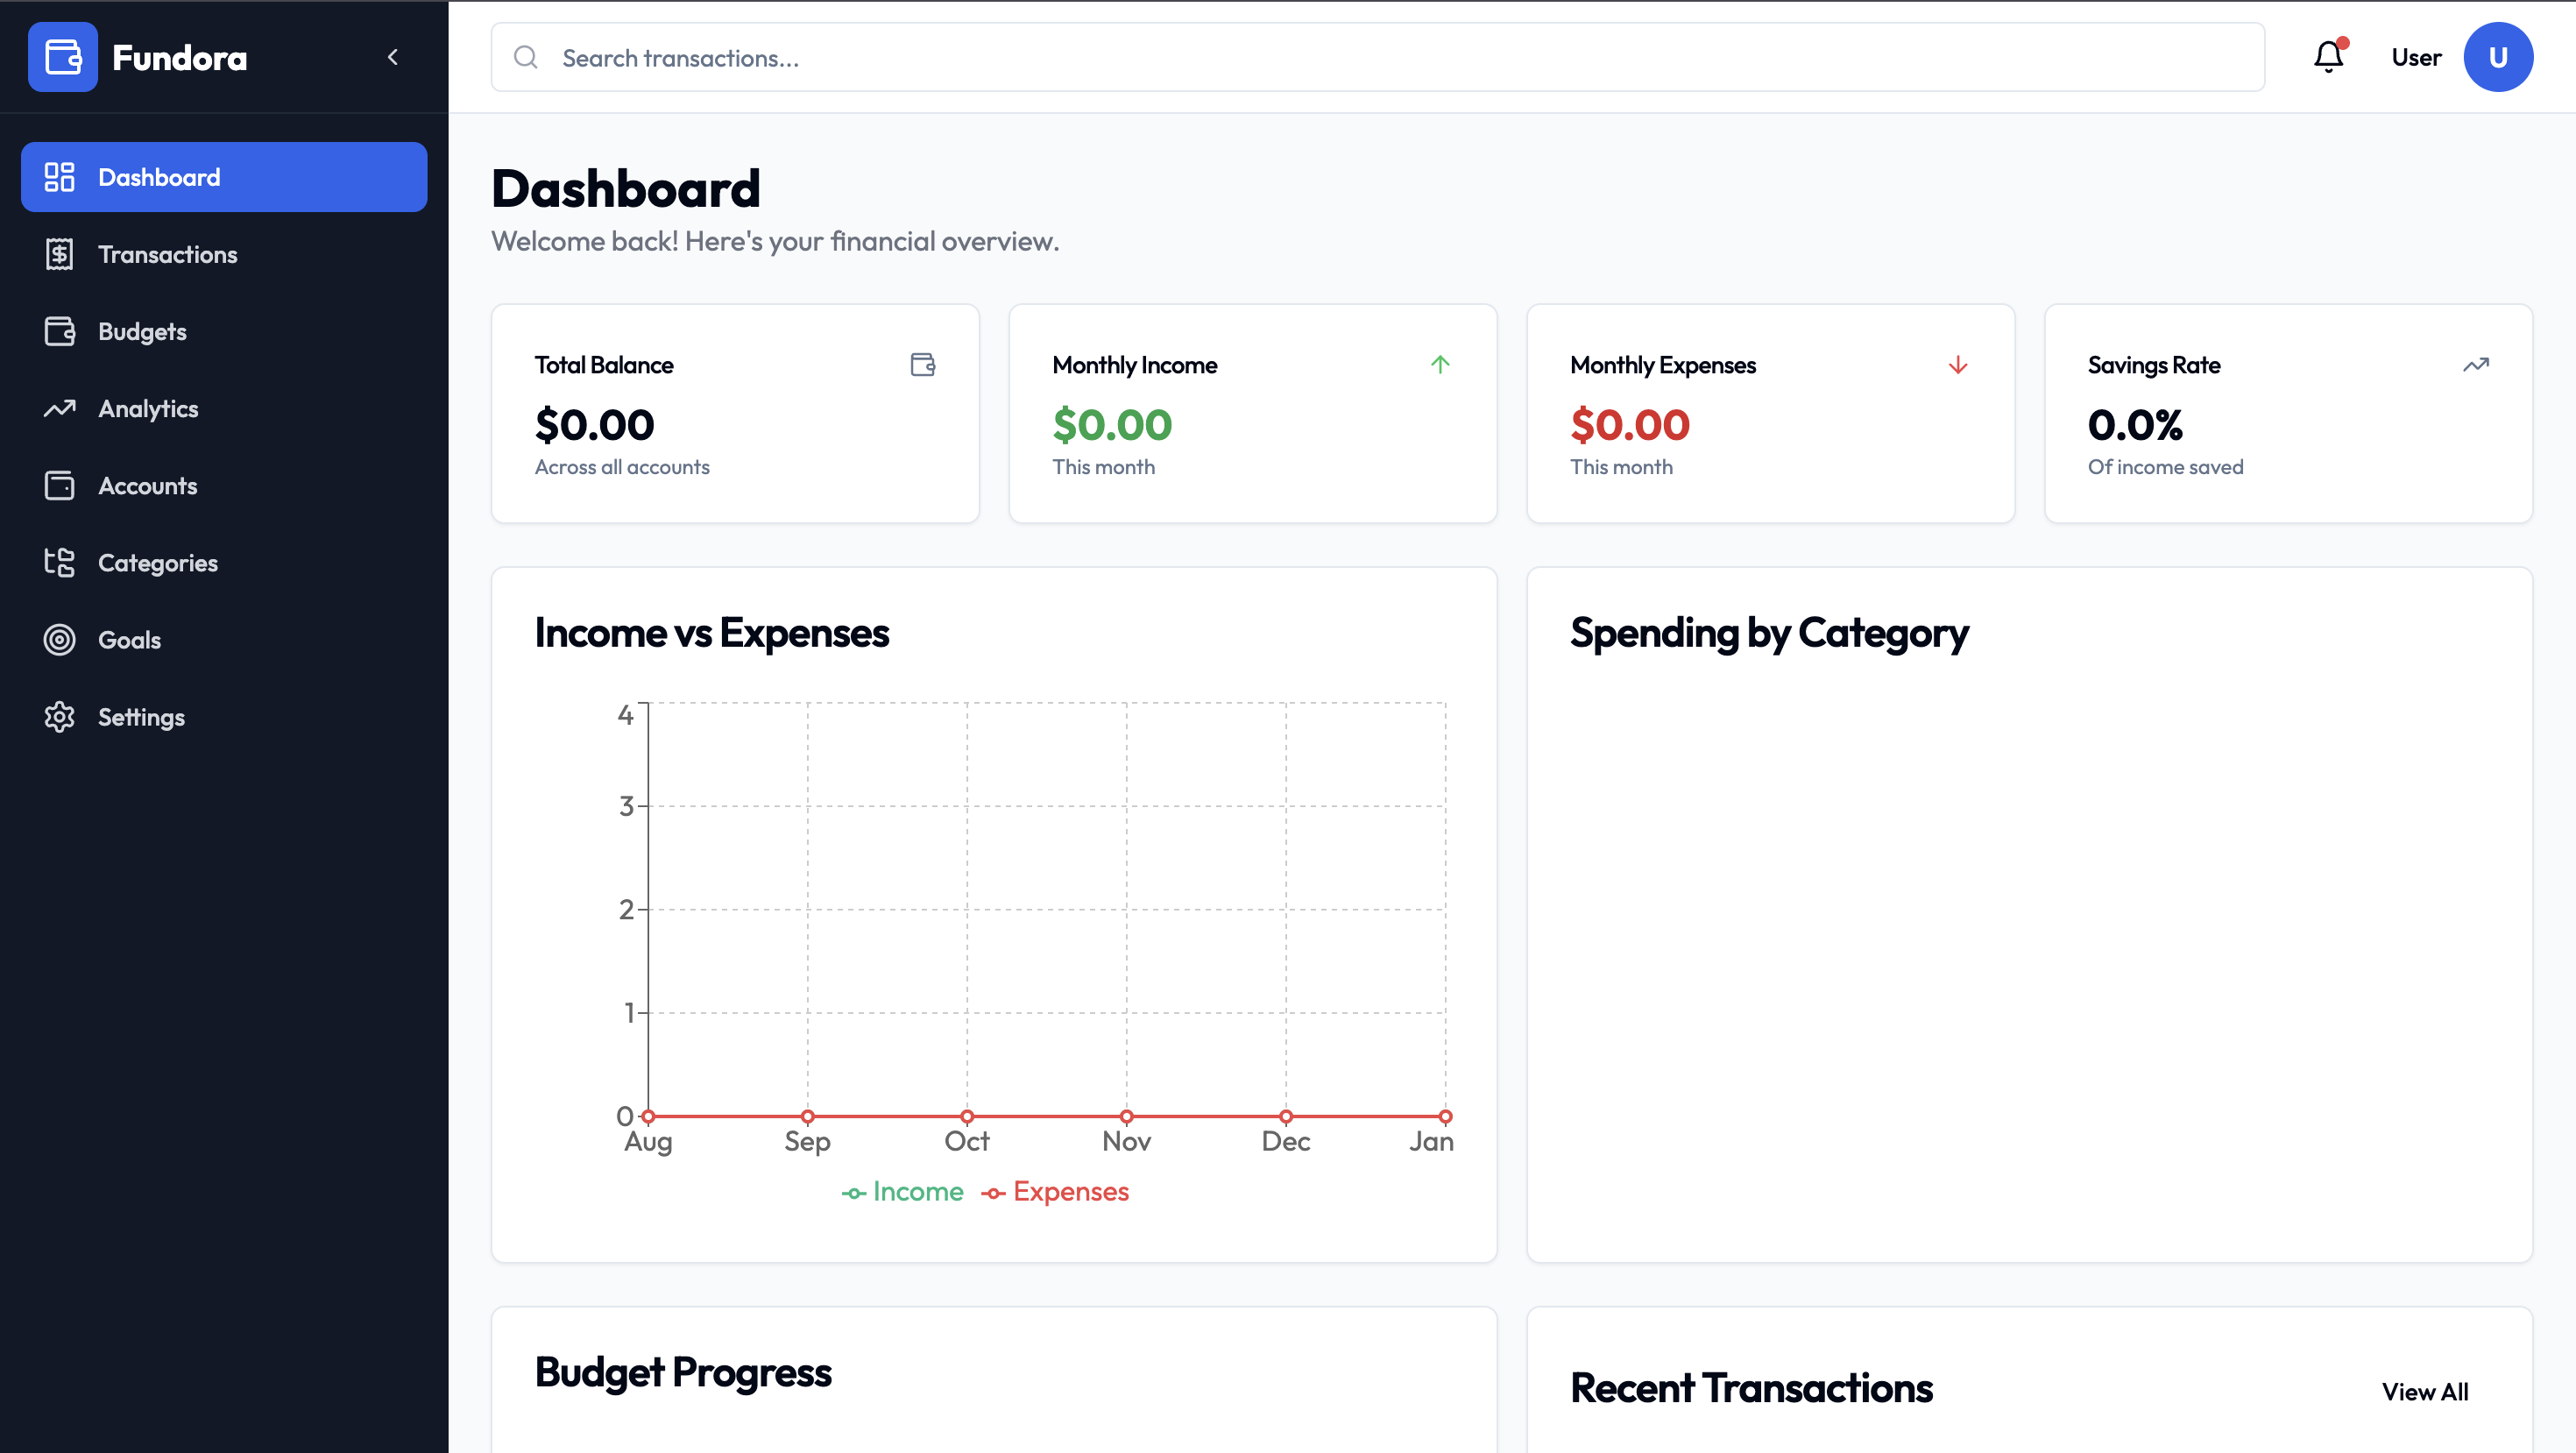
Task: Click the U avatar circle
Action: click(x=2498, y=57)
